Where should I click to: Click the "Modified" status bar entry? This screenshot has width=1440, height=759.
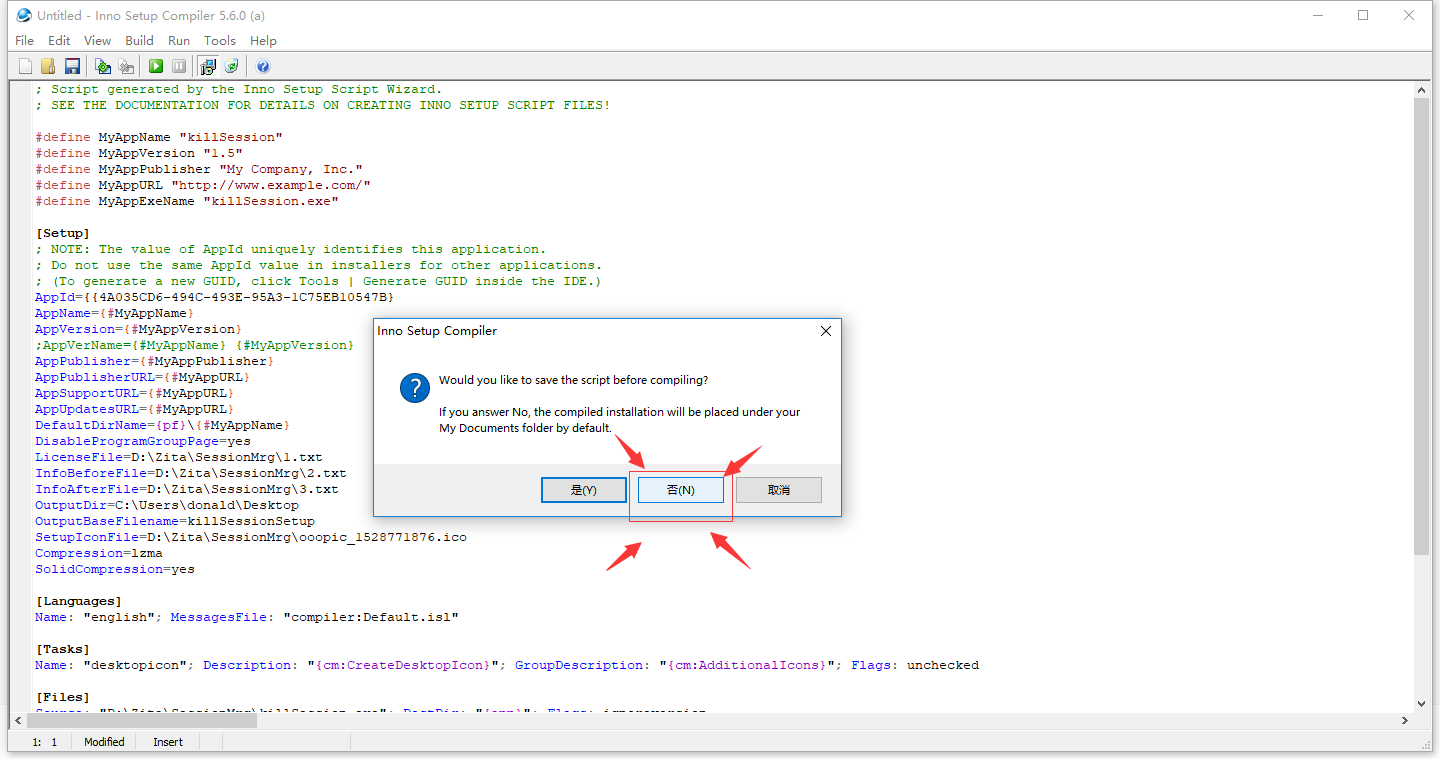tap(104, 742)
